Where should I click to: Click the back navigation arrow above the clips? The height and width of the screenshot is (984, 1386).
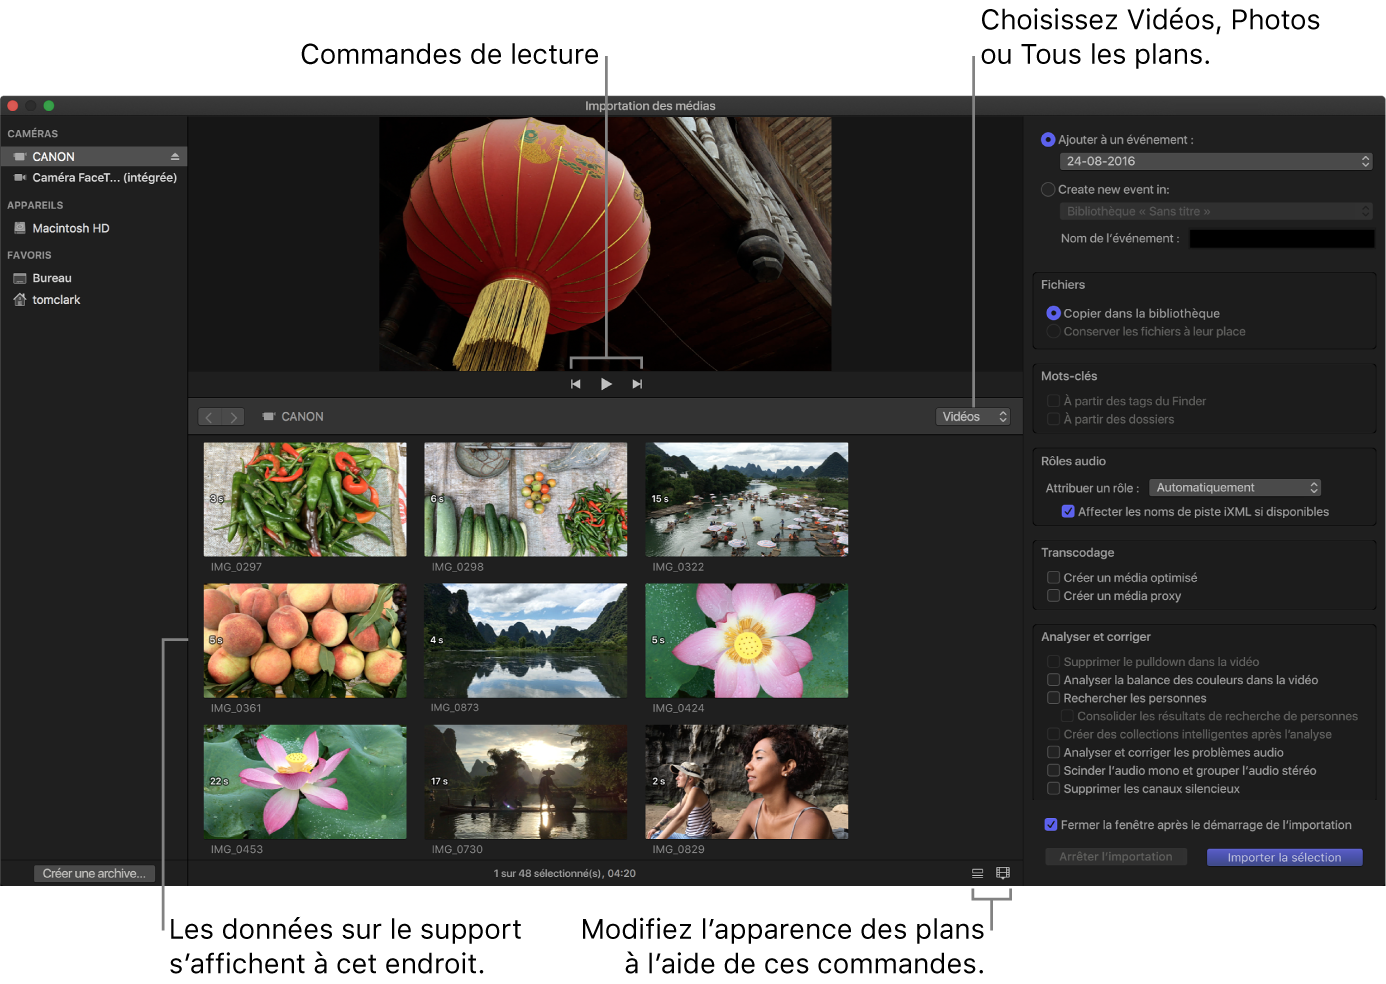click(x=208, y=416)
